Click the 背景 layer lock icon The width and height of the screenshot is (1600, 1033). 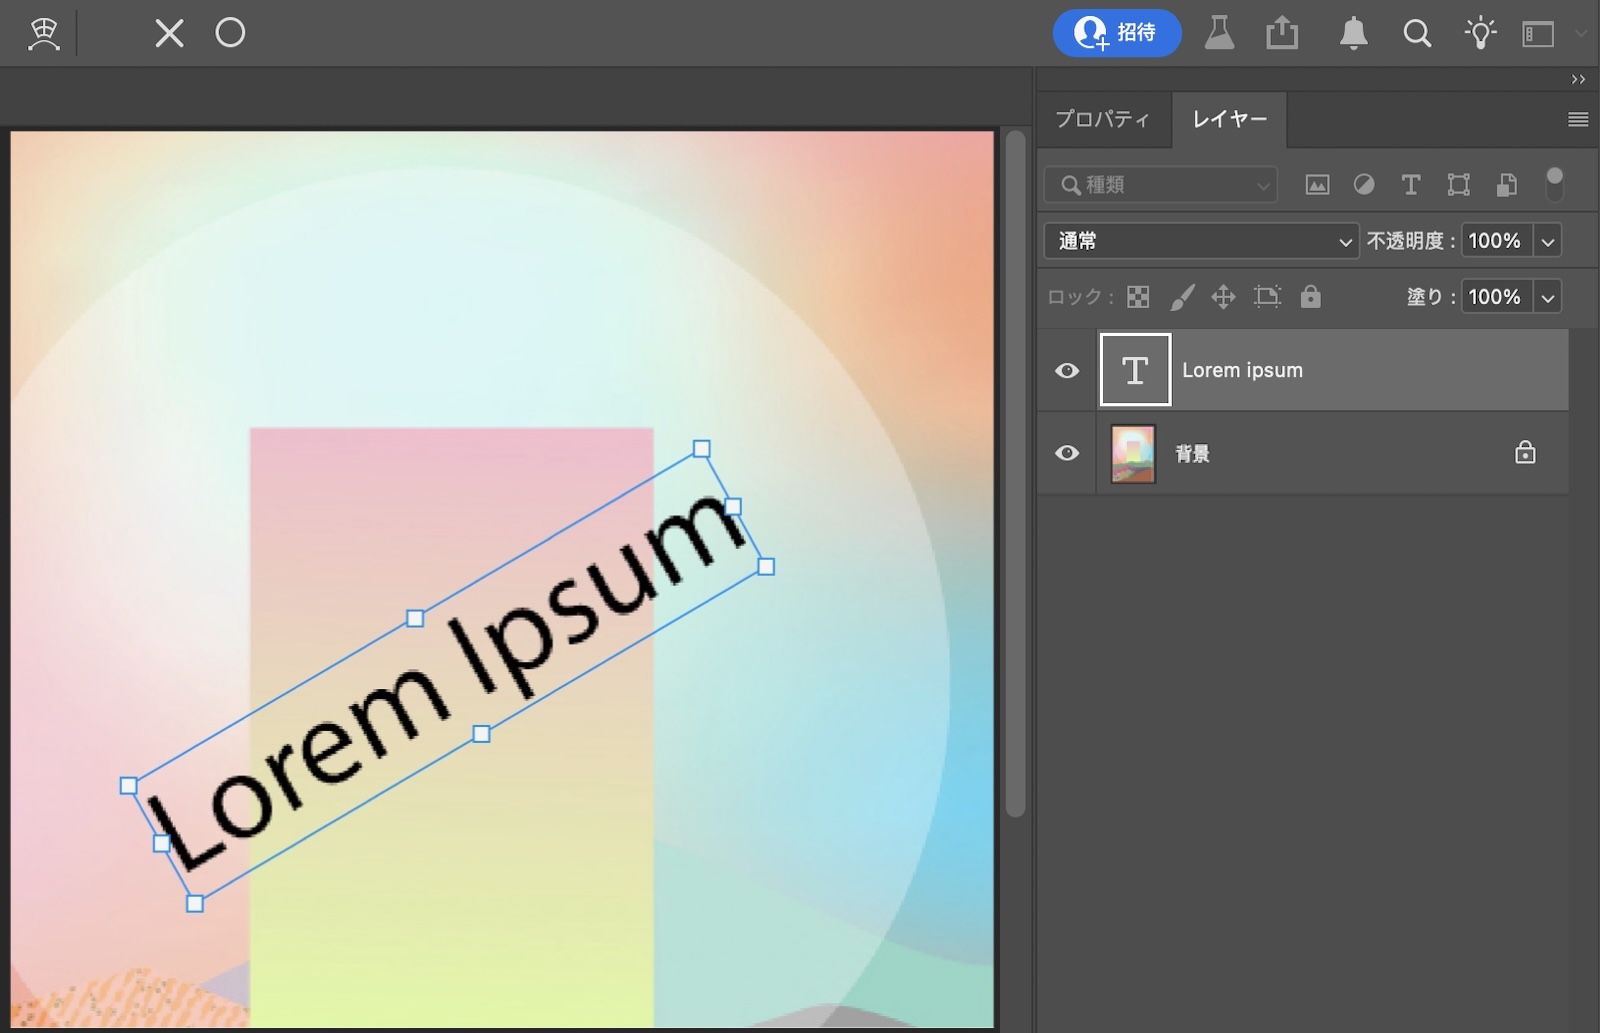(x=1525, y=453)
